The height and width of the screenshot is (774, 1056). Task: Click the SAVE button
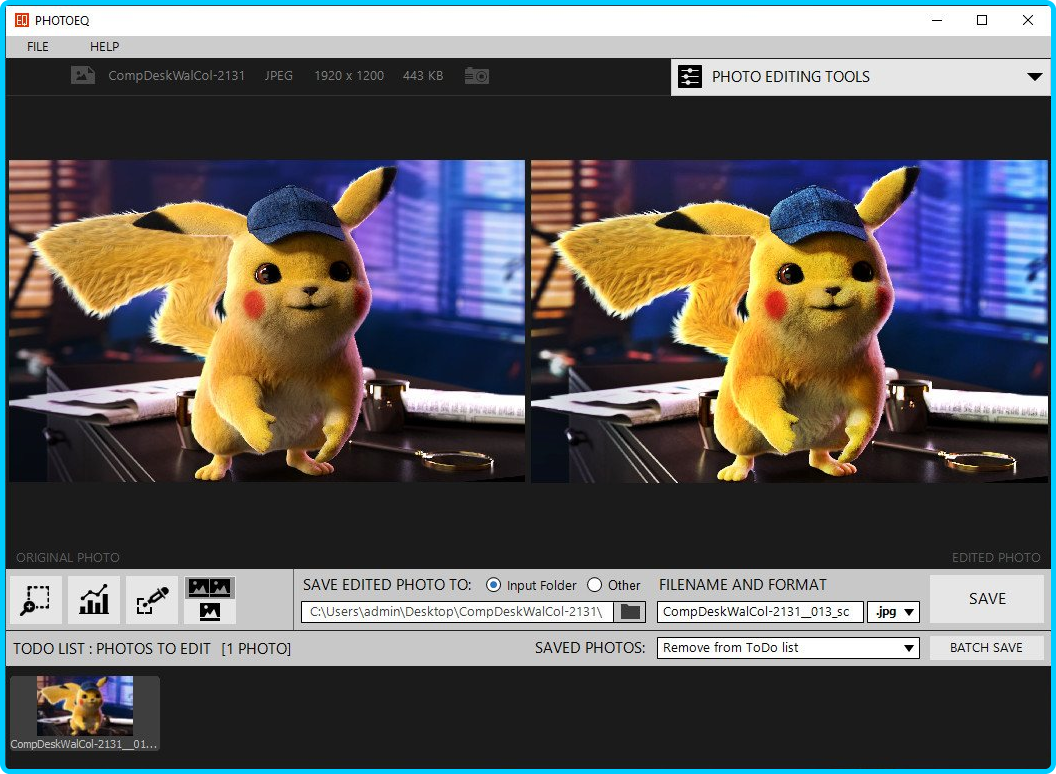click(987, 599)
